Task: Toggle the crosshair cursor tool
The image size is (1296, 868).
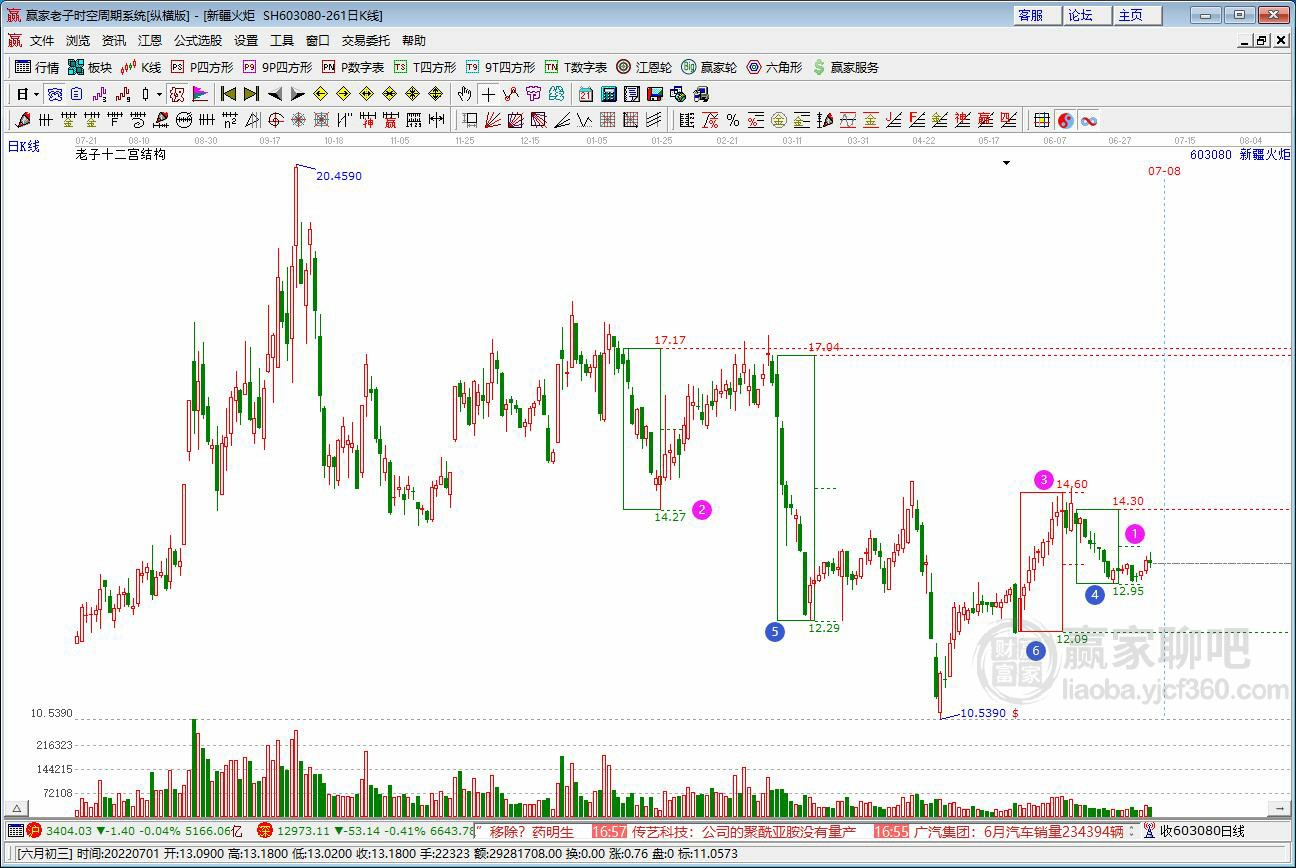Action: pos(487,94)
